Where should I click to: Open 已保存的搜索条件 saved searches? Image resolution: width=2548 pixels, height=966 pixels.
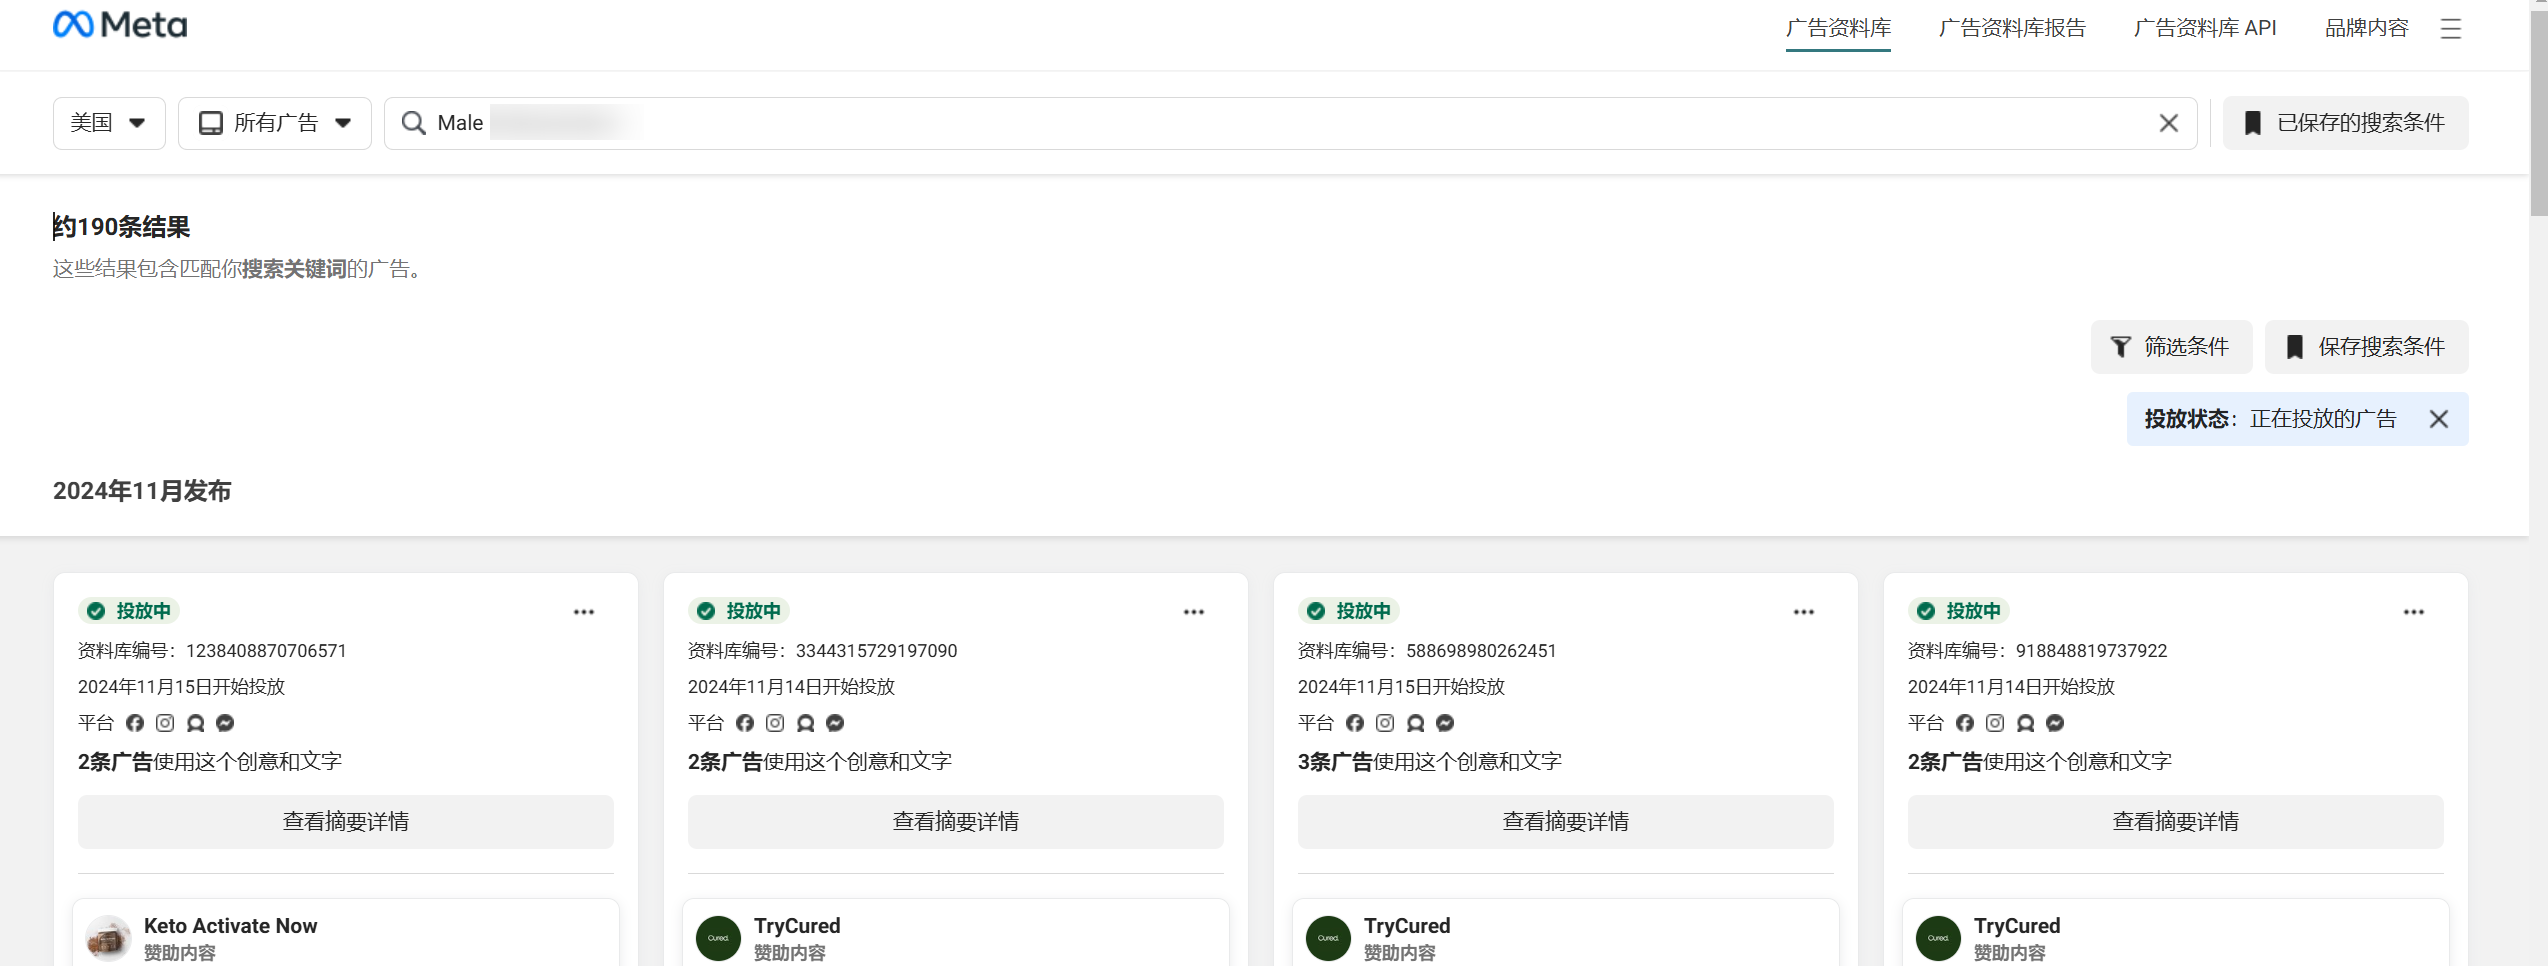pyautogui.click(x=2345, y=123)
